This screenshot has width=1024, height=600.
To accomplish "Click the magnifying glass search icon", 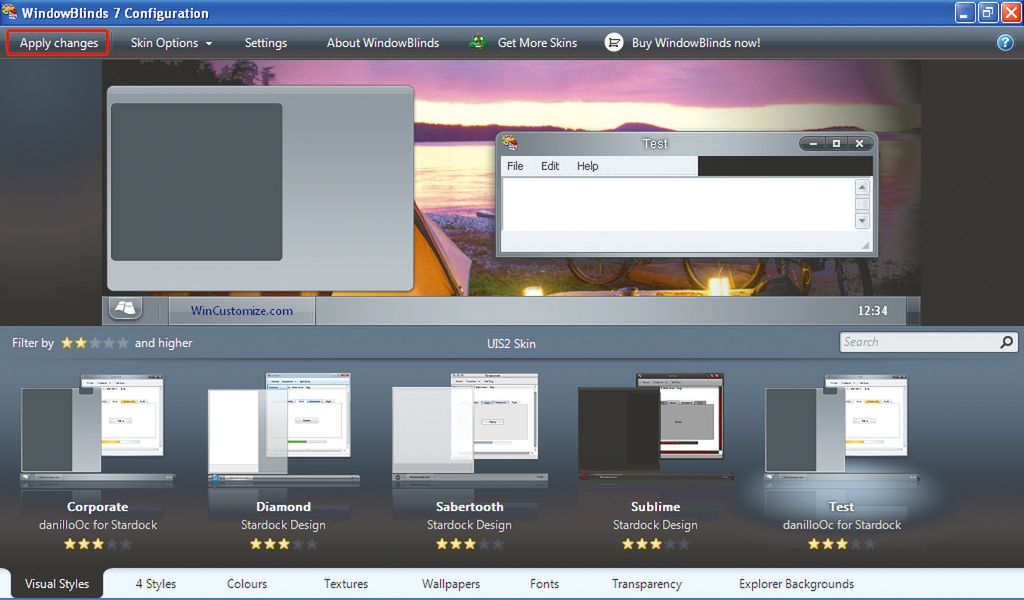I will click(x=1007, y=341).
